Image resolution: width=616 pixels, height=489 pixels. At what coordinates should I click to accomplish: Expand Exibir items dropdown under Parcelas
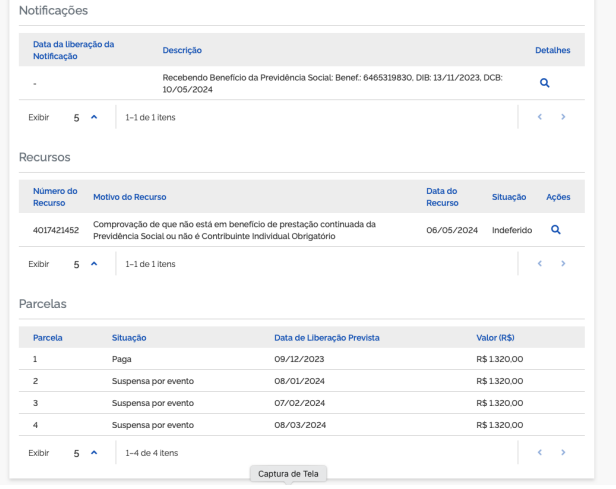coord(94,453)
